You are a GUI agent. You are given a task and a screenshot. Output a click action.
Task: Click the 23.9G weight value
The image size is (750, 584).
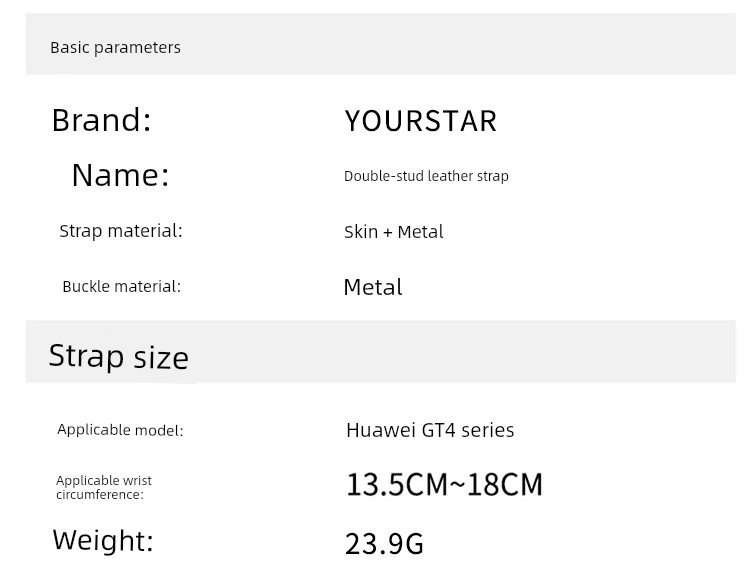click(384, 543)
